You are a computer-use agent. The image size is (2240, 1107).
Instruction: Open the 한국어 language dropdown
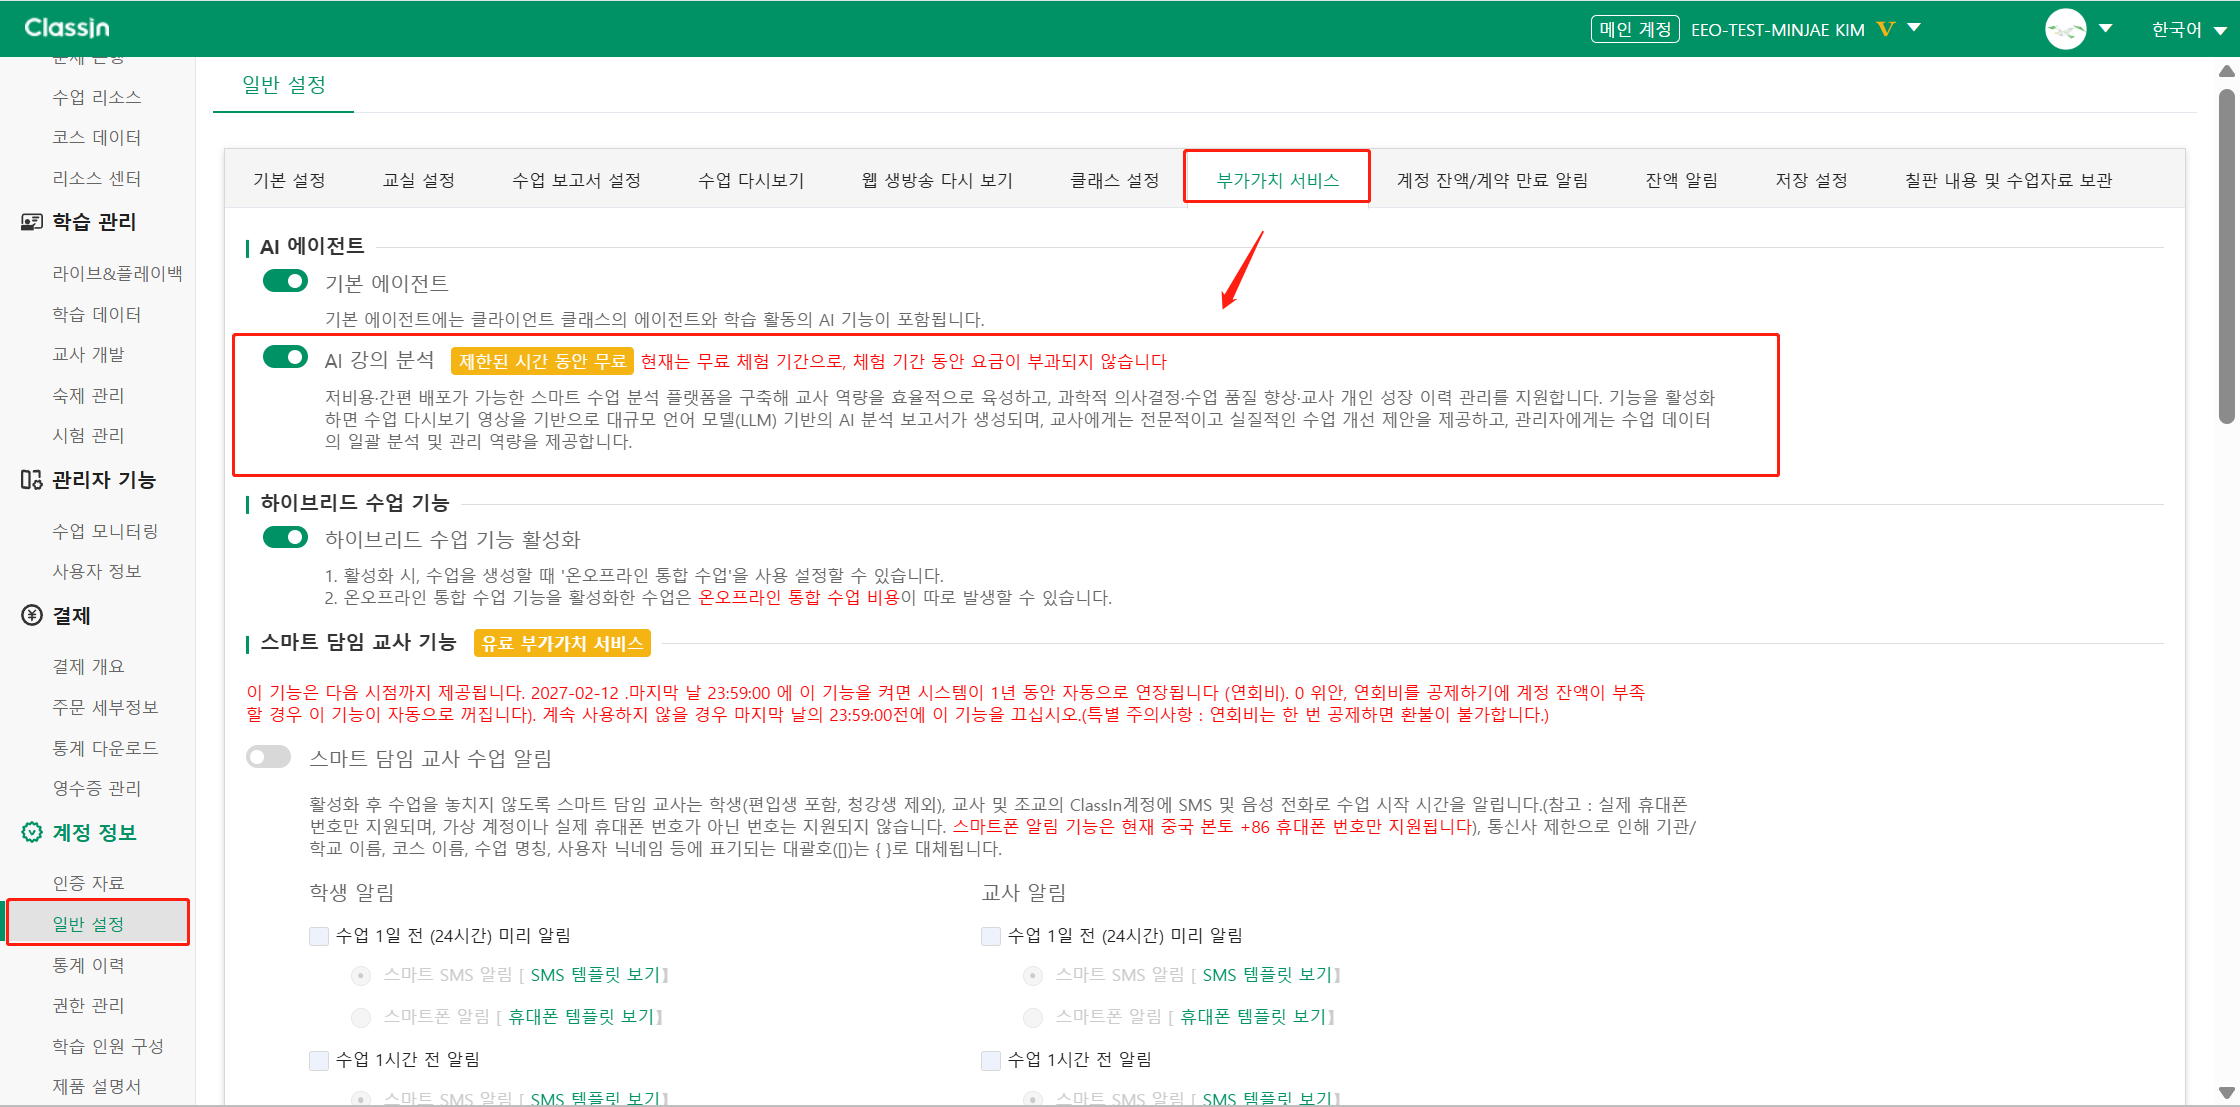(2189, 30)
